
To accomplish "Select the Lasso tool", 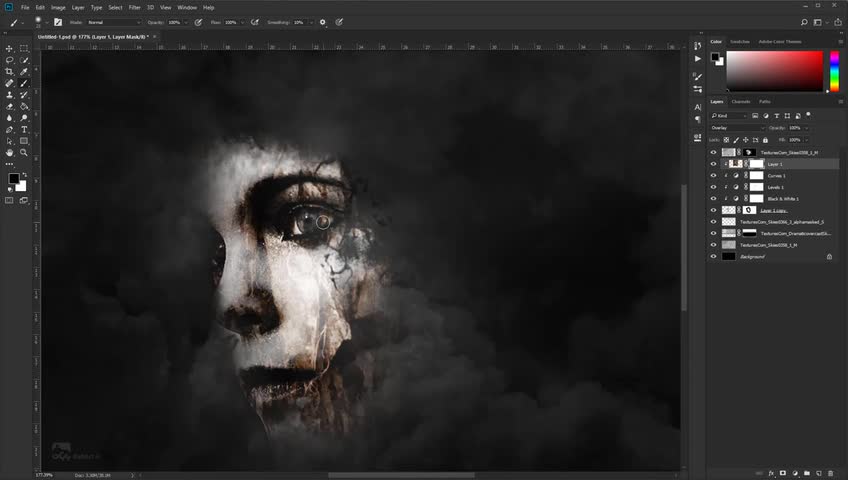I will (x=10, y=60).
